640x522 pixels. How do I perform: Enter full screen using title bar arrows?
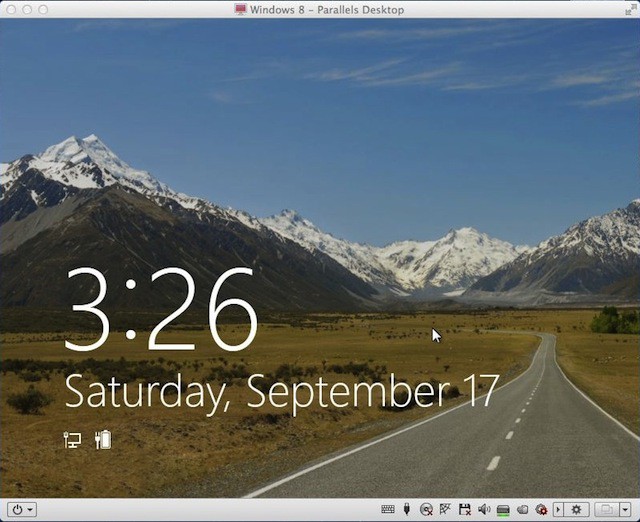[630, 9]
